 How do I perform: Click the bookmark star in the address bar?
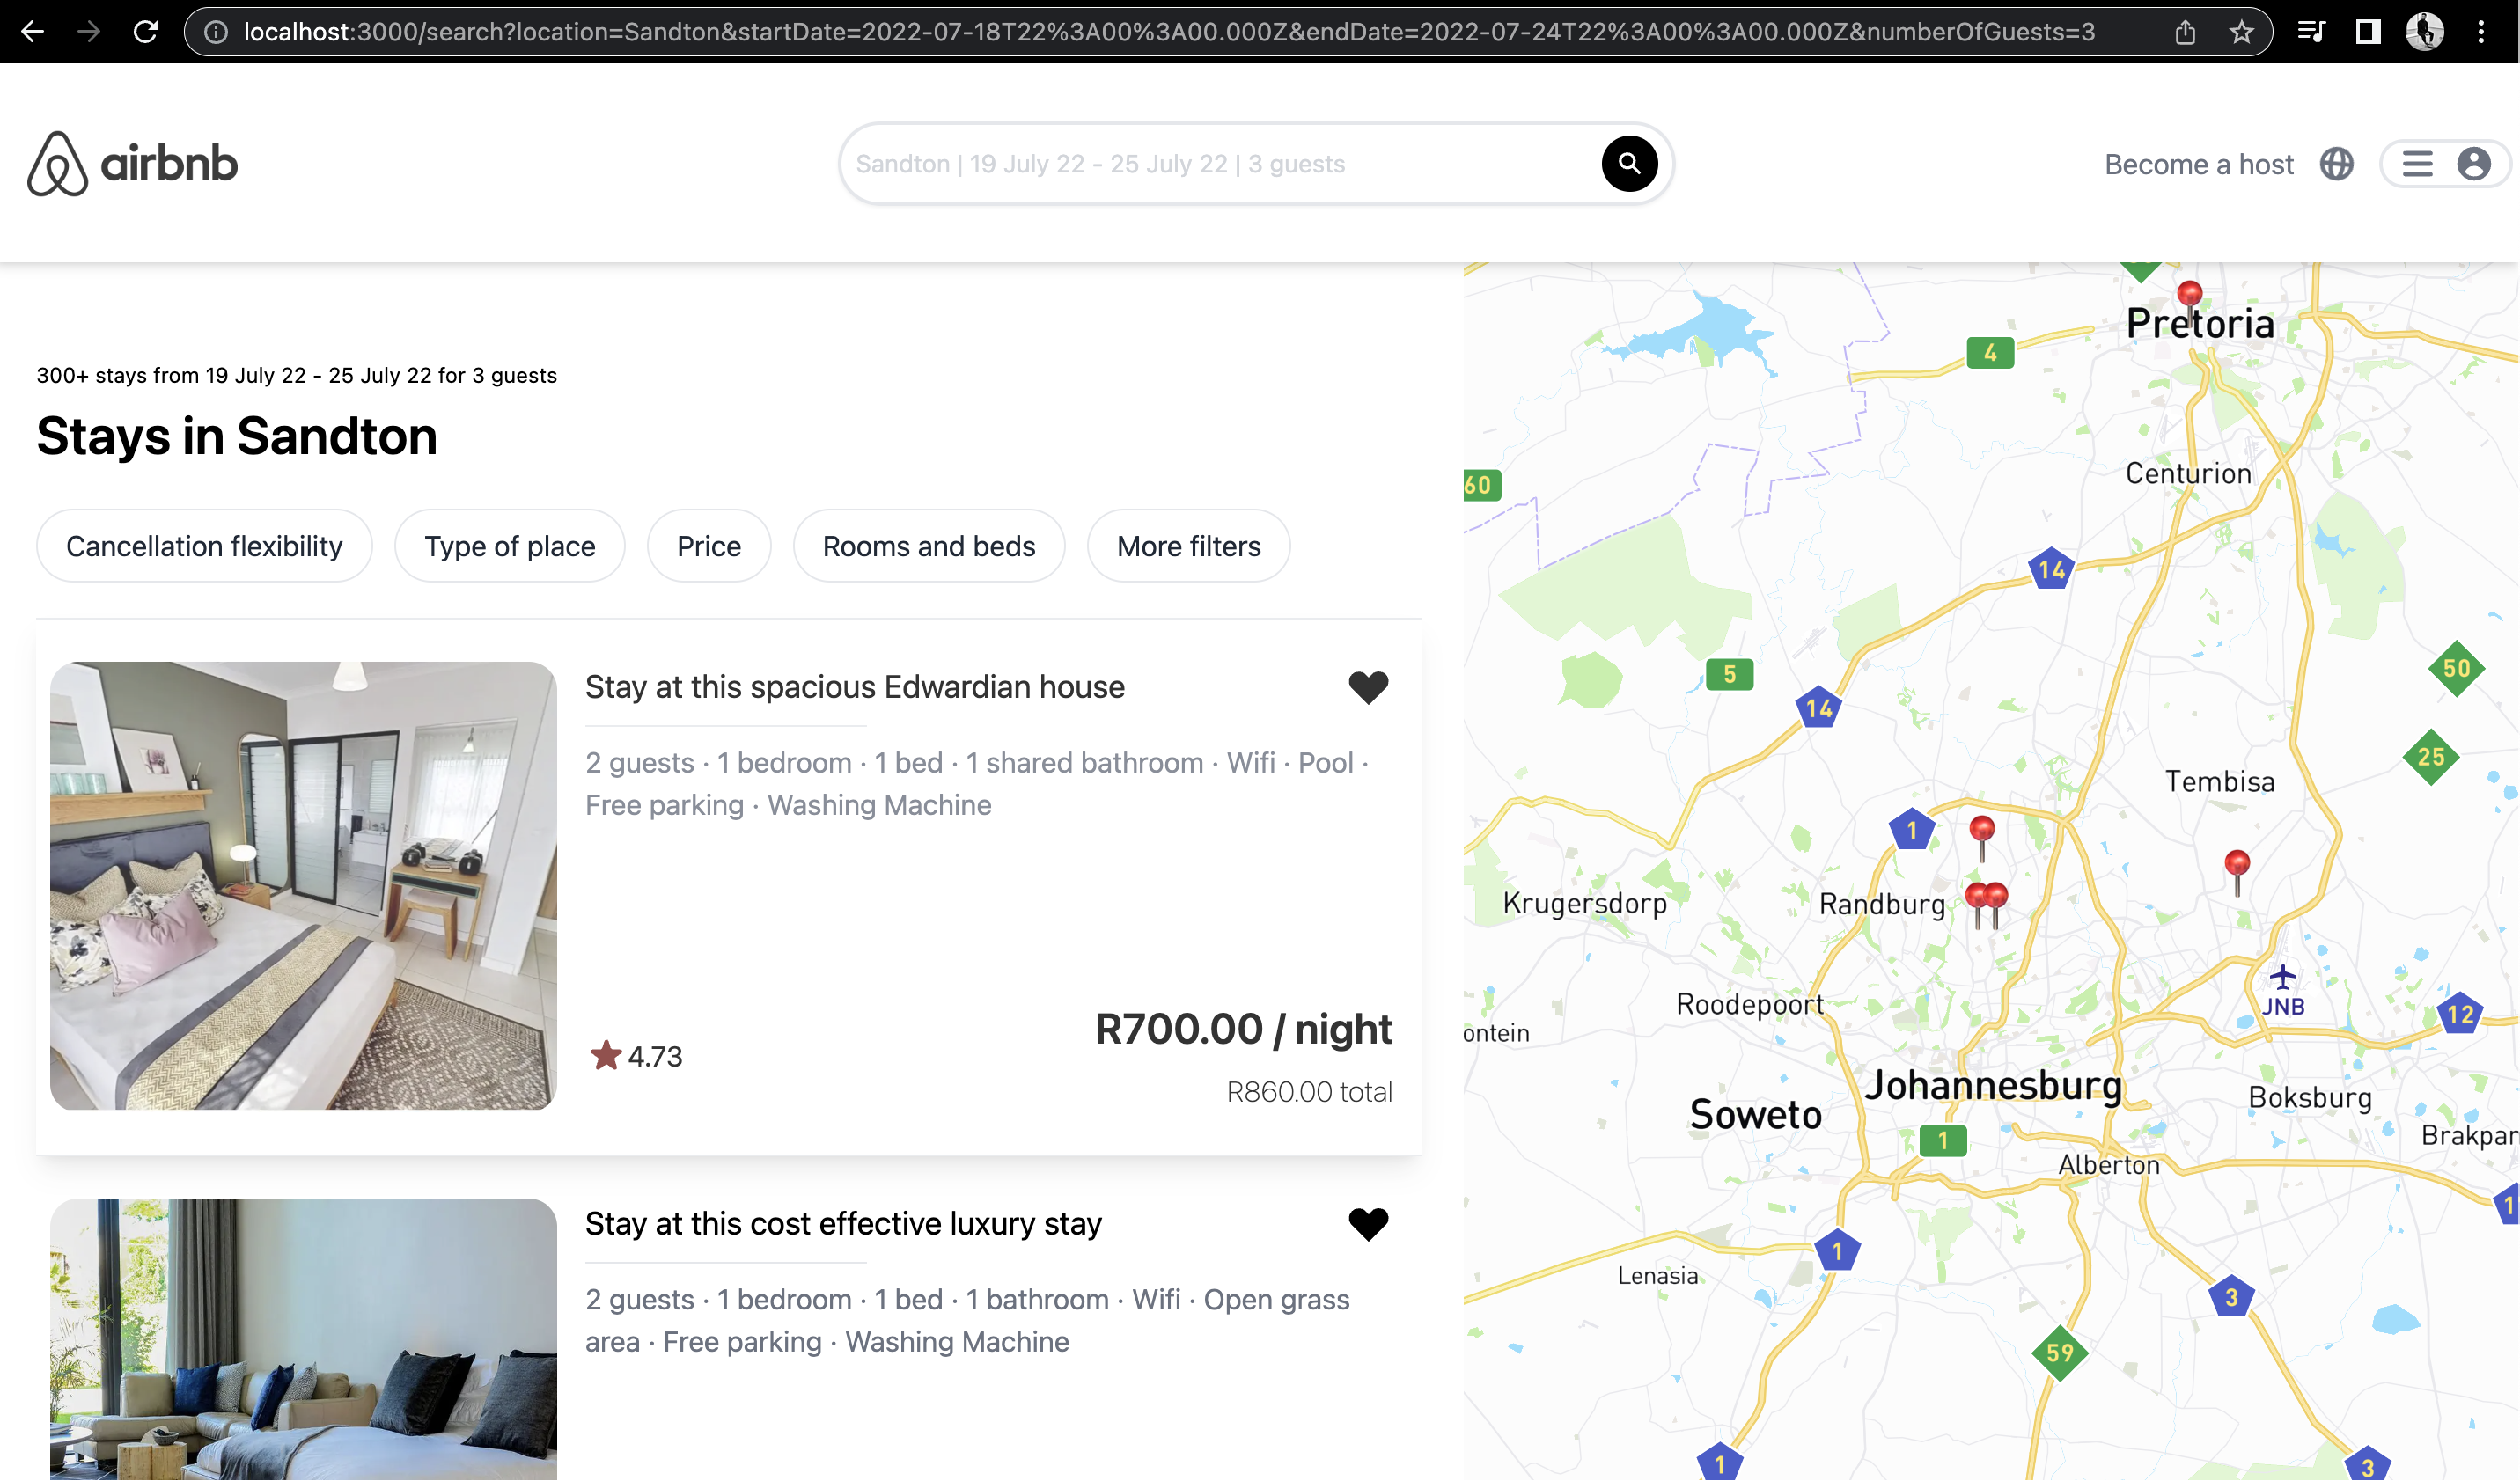click(2242, 31)
